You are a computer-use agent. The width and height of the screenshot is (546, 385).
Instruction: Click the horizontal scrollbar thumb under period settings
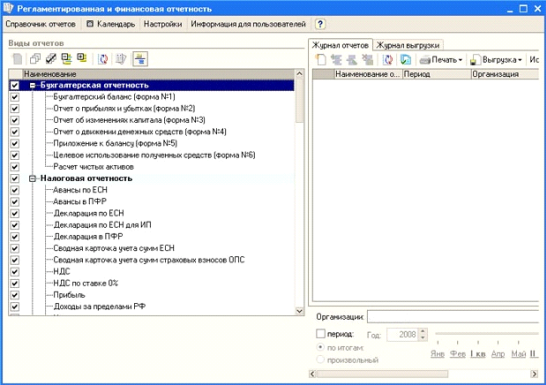tap(382, 374)
